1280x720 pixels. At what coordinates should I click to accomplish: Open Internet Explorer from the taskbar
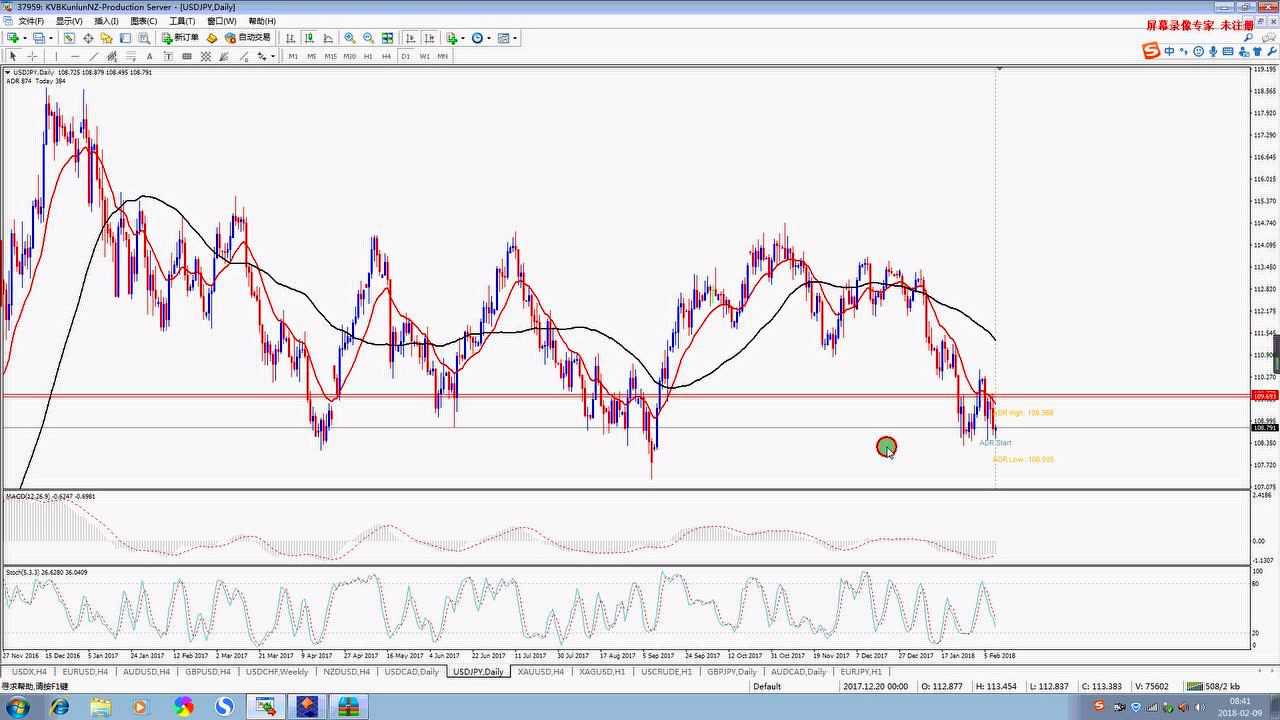click(x=60, y=707)
